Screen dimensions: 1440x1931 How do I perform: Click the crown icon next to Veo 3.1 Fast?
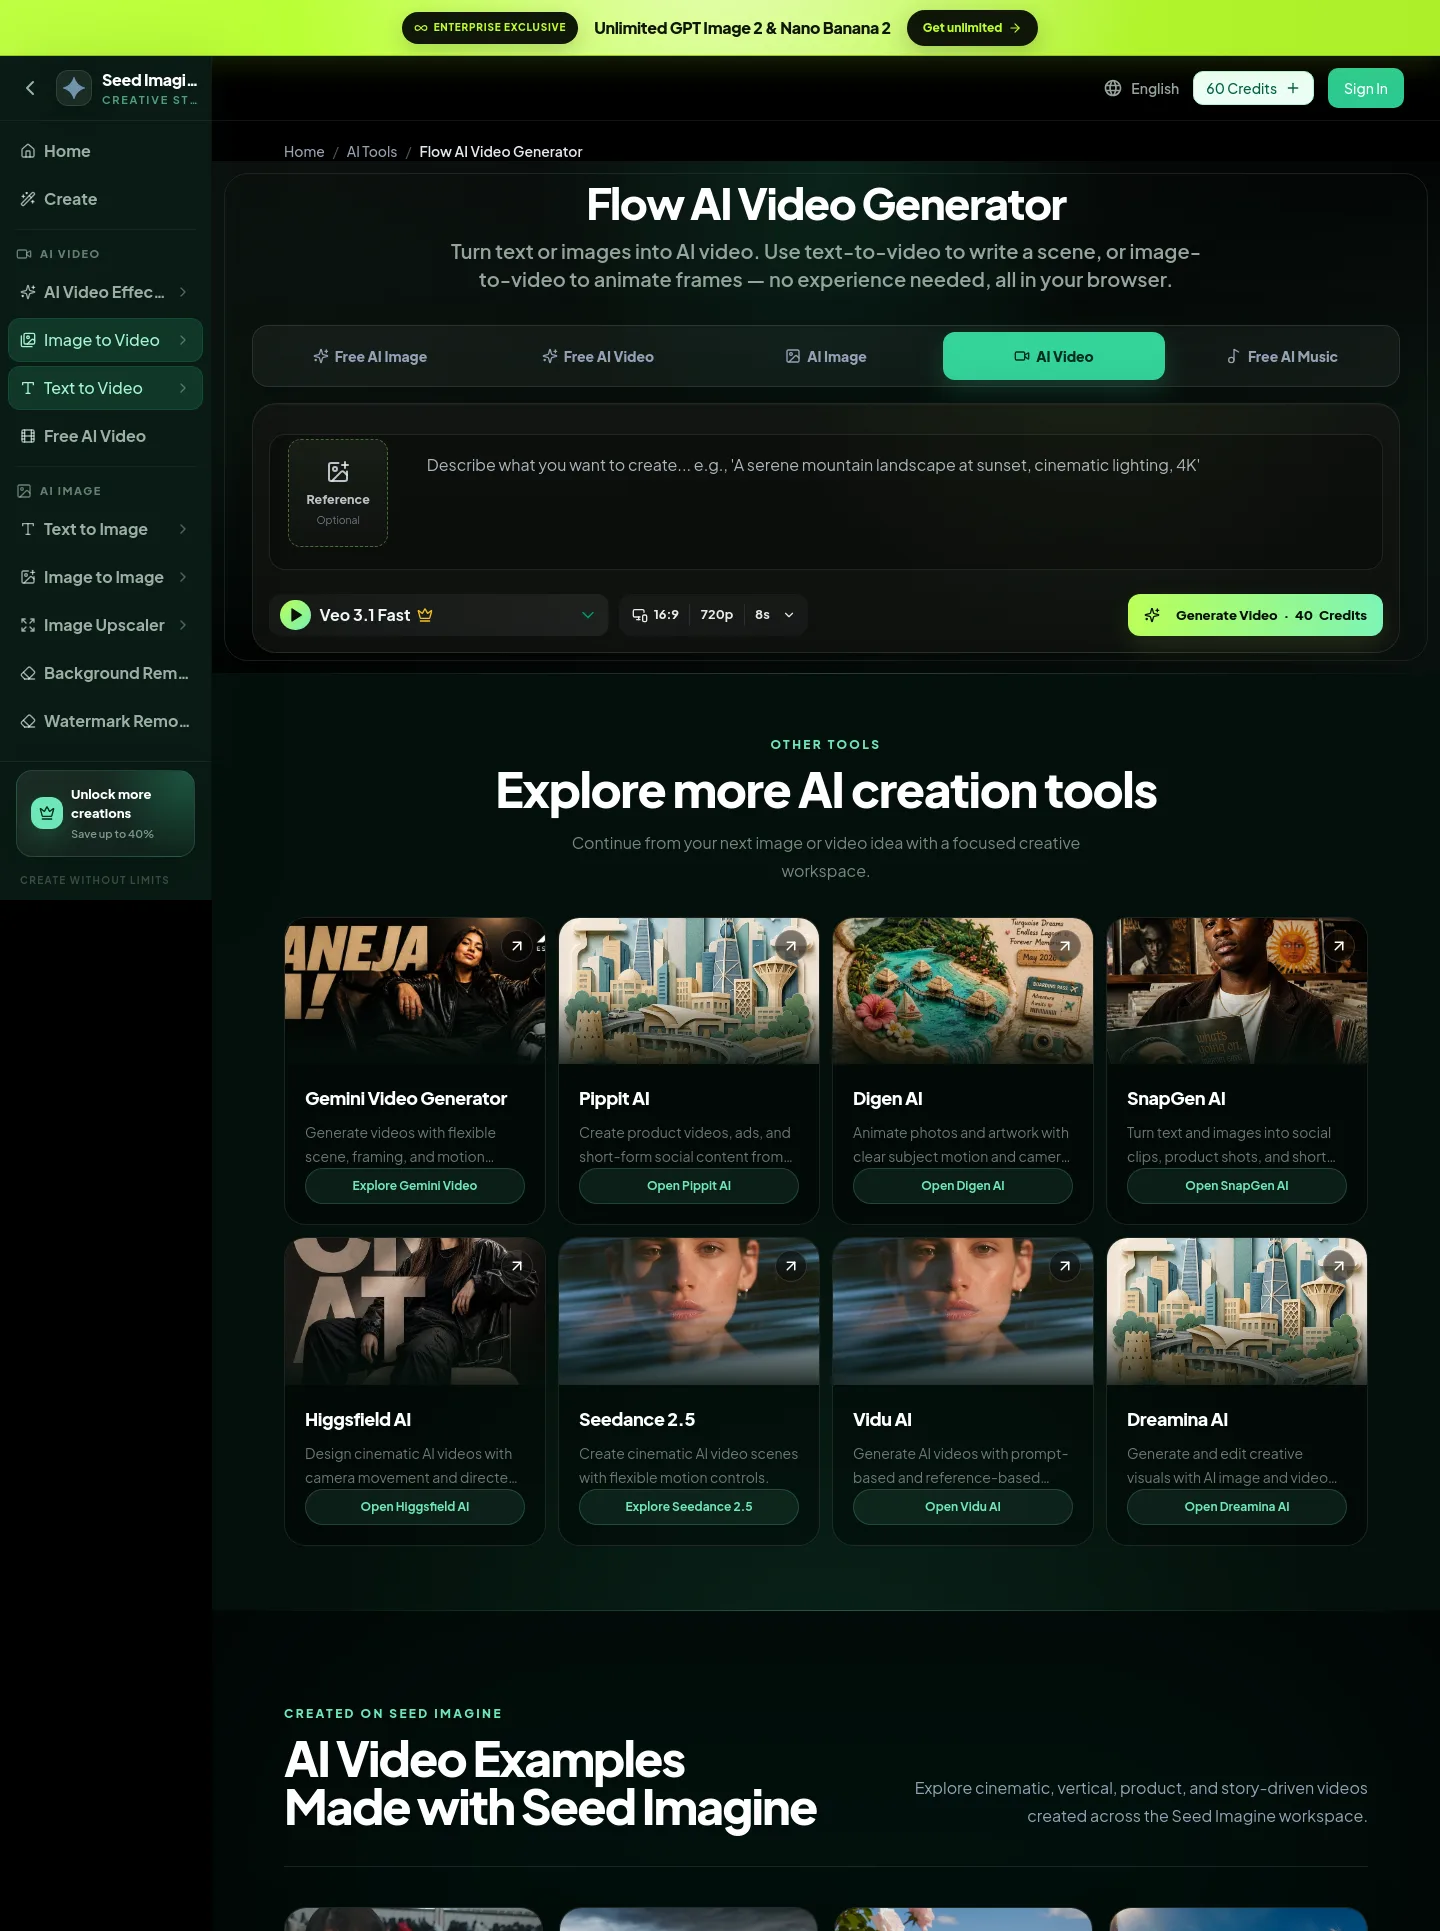[425, 615]
